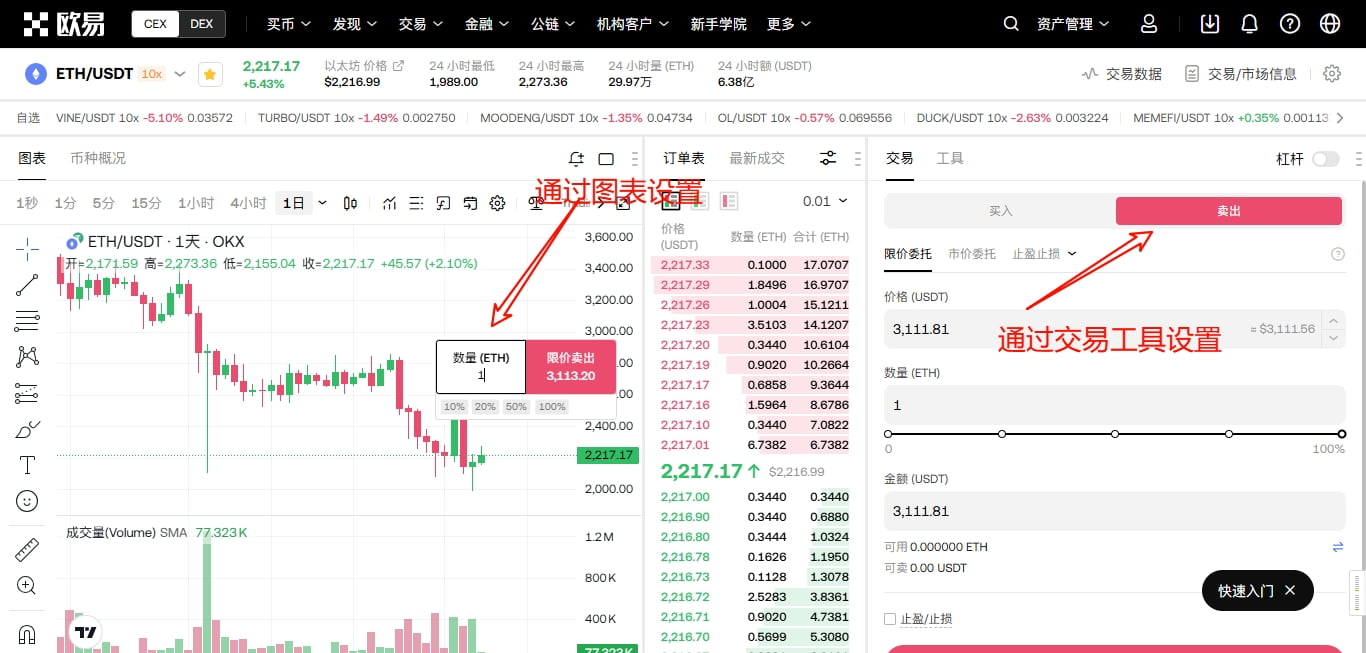
Task: Select the text annotation tool
Action: pyautogui.click(x=27, y=464)
